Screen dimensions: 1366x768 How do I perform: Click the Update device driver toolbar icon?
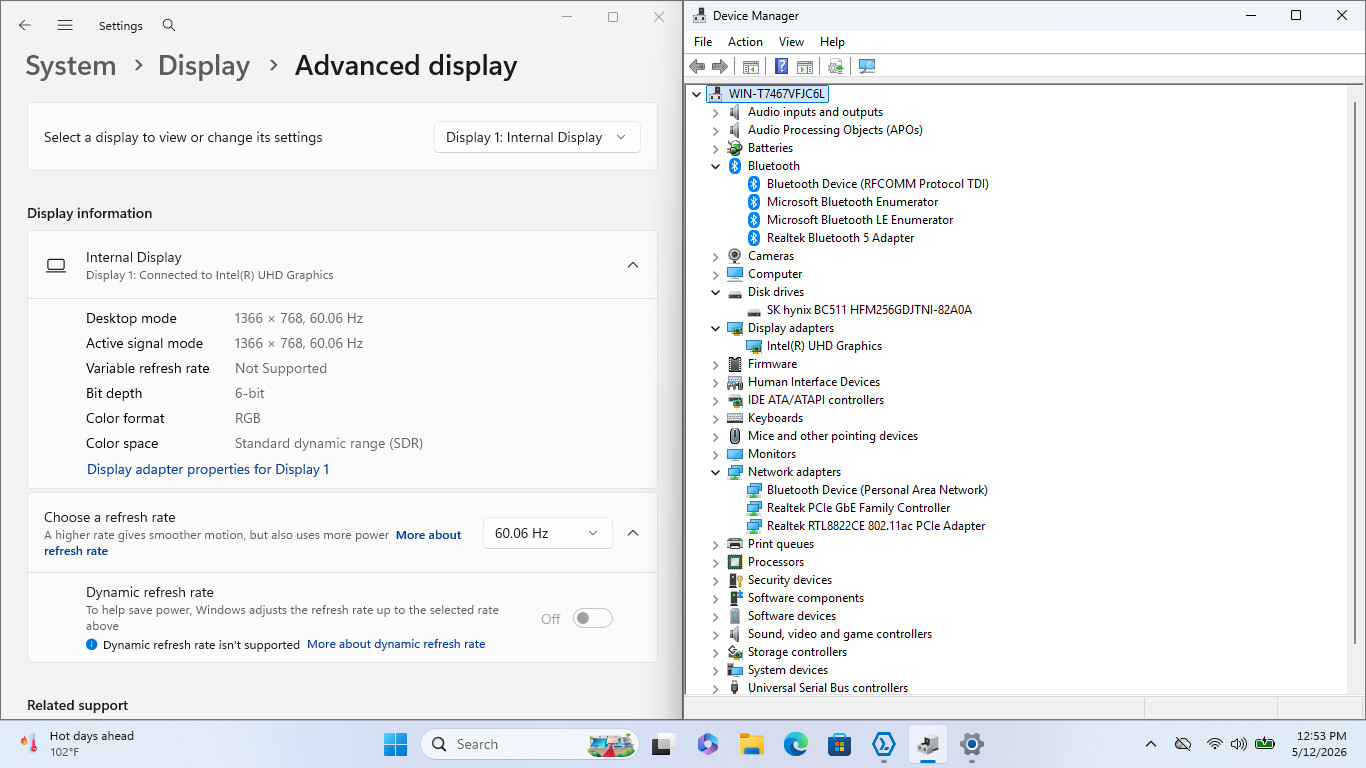(x=835, y=66)
